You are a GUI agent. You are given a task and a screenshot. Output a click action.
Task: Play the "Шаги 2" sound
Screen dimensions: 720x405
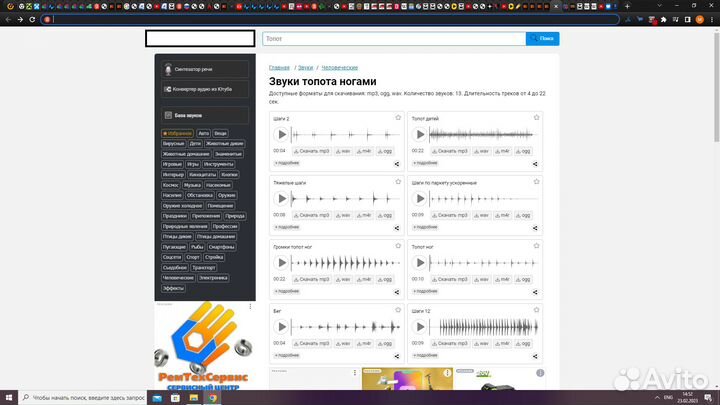click(x=282, y=134)
